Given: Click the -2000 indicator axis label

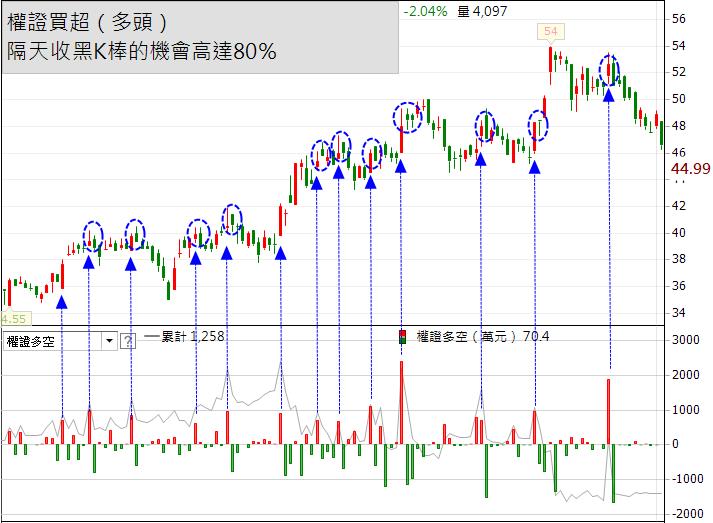Looking at the screenshot, I should click(x=687, y=513).
